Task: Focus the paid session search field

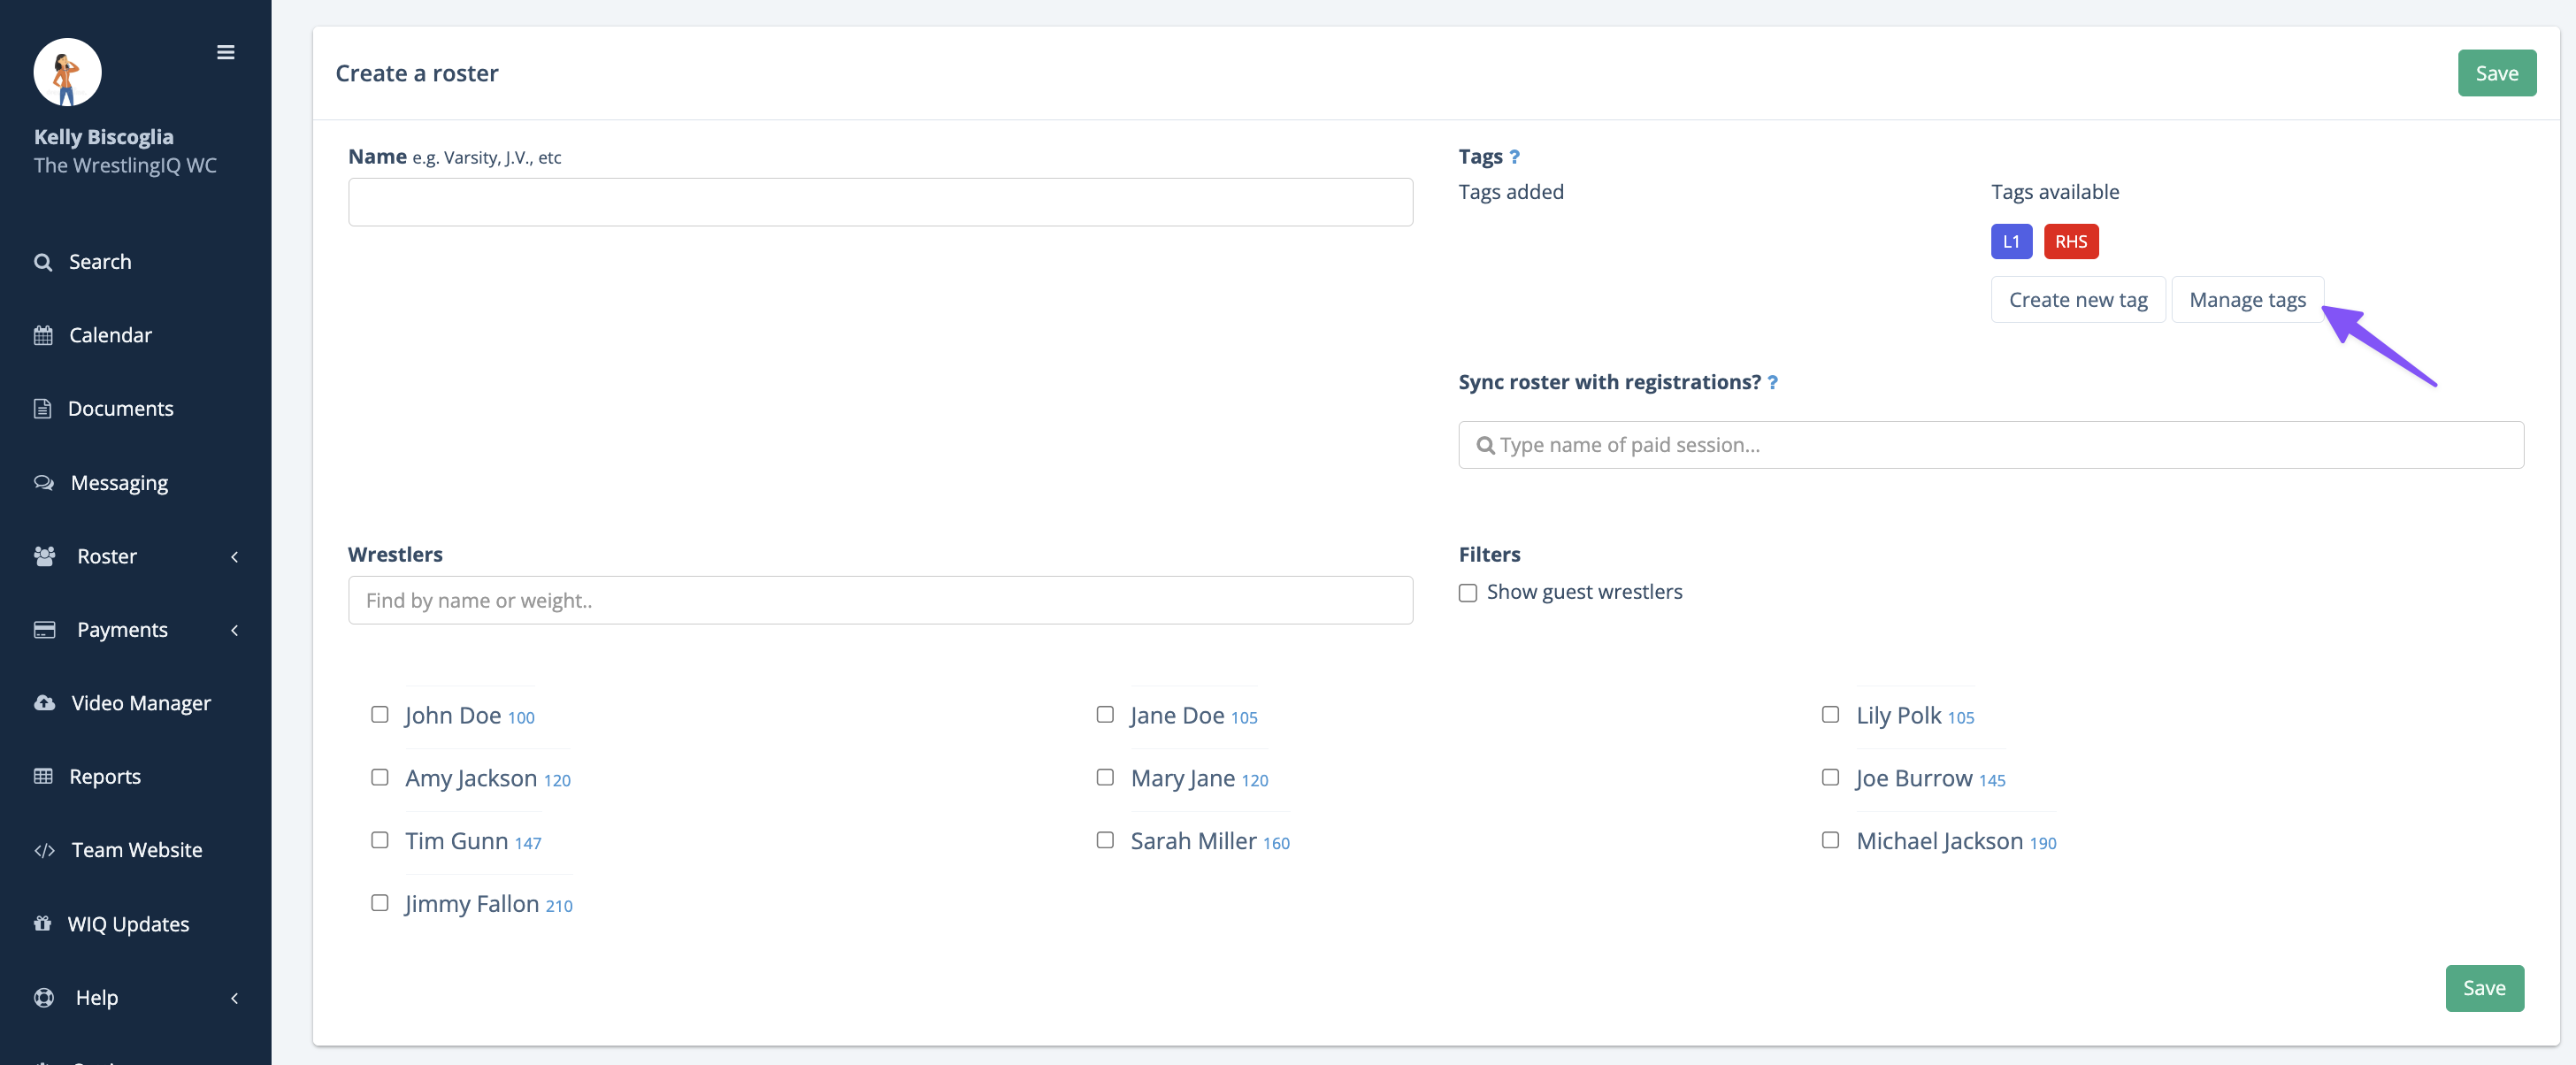Action: [1990, 445]
